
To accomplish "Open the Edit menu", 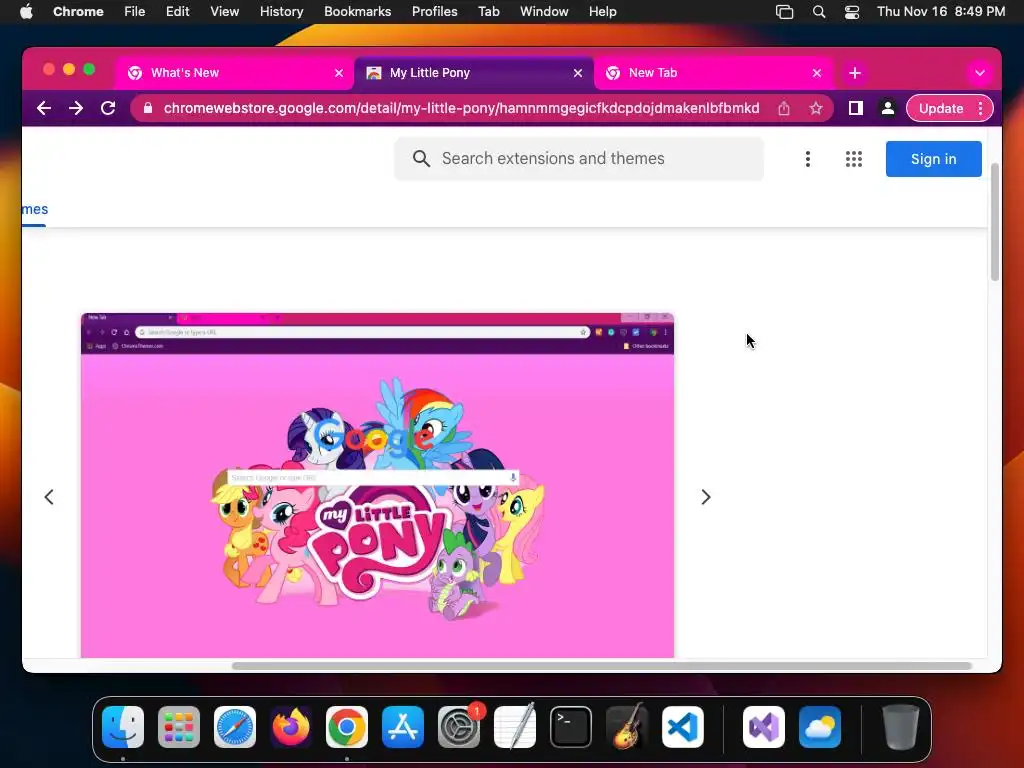I will 177,12.
